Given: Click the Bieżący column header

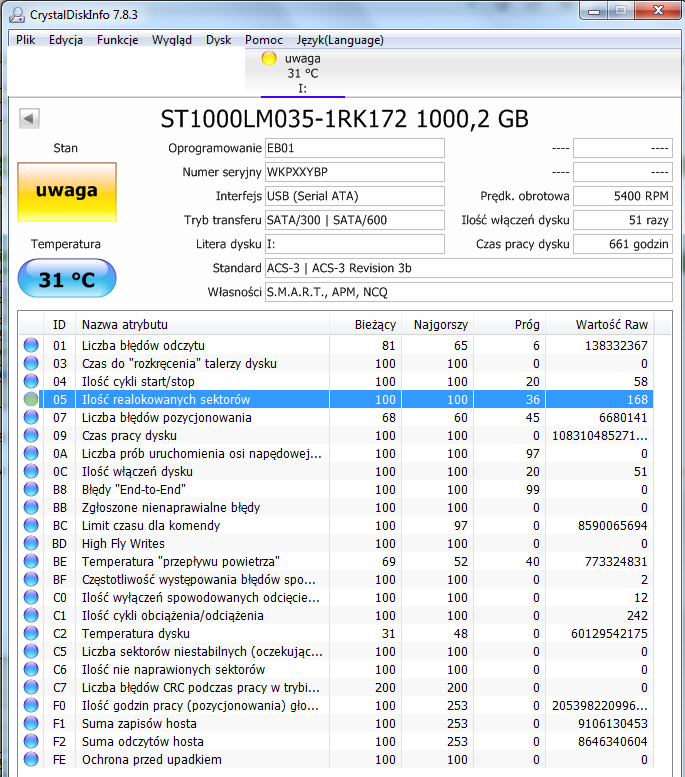Looking at the screenshot, I should point(365,325).
